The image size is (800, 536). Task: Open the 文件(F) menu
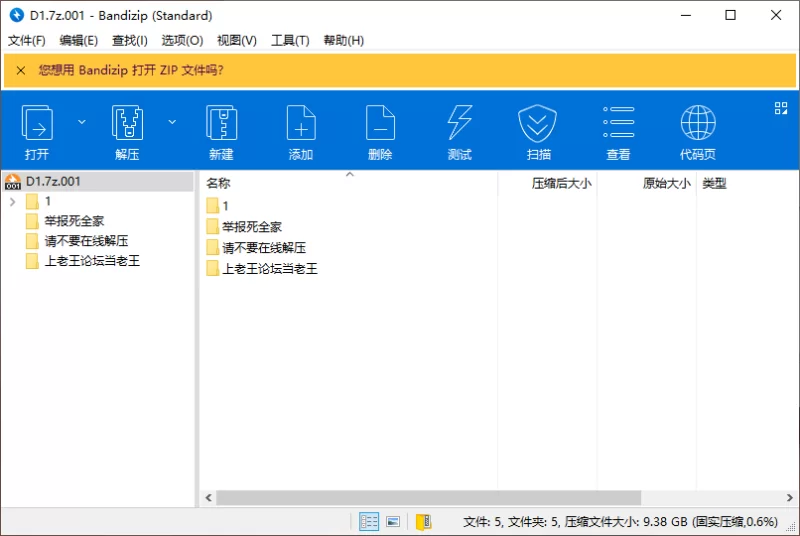(27, 40)
